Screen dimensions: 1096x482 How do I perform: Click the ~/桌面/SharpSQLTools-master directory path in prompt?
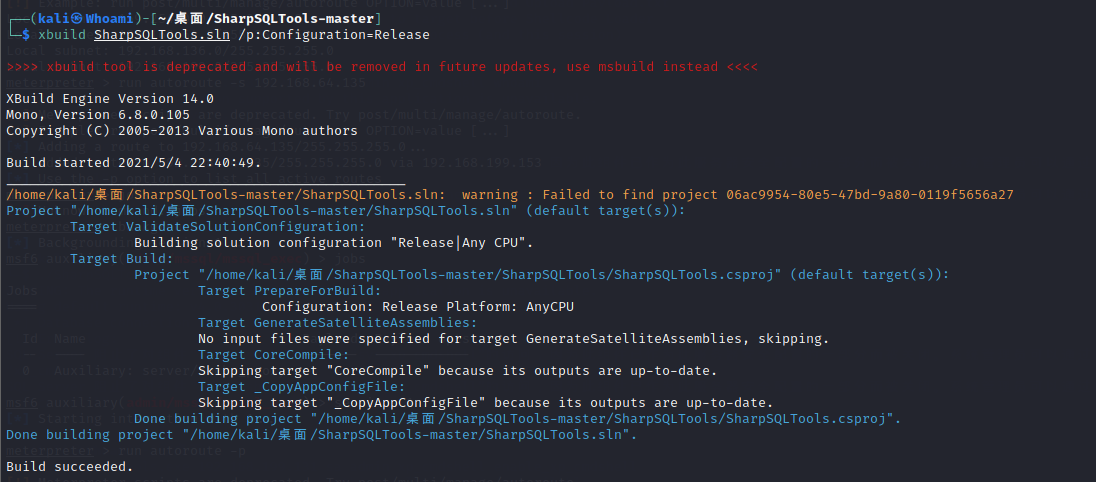click(264, 18)
